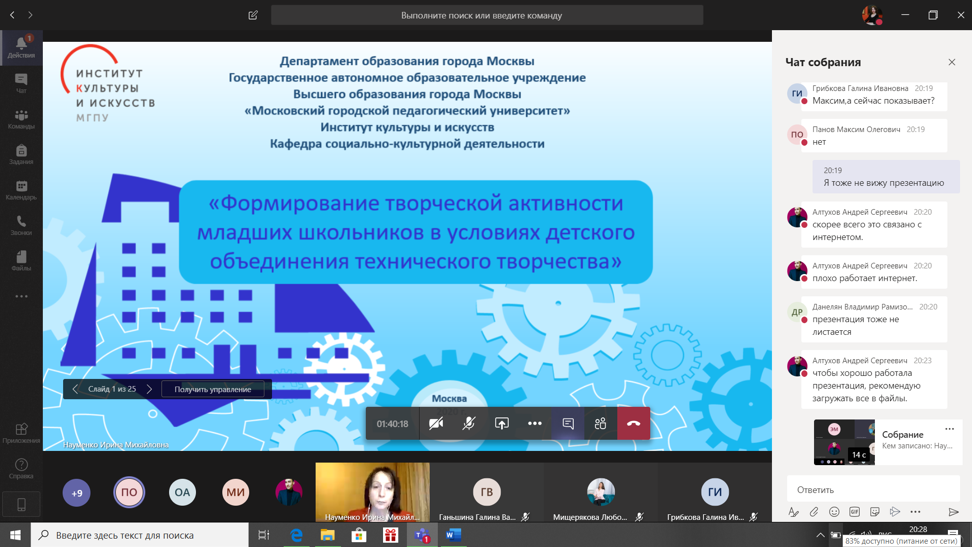Attach a file with paperclip icon
972x547 pixels.
[x=814, y=512]
